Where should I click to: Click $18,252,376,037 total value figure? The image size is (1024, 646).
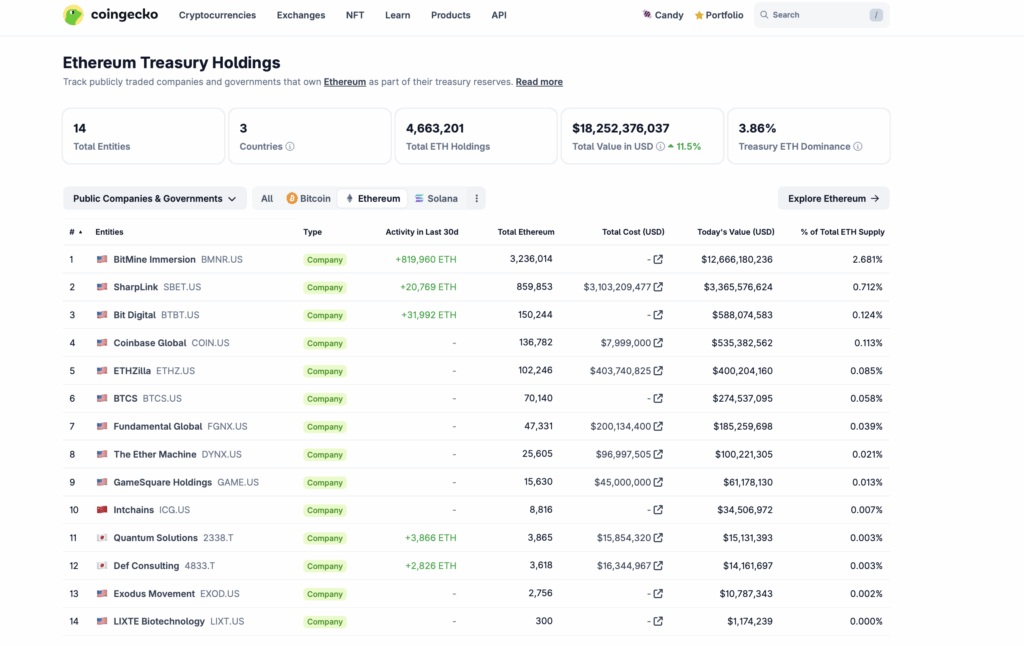coord(620,128)
